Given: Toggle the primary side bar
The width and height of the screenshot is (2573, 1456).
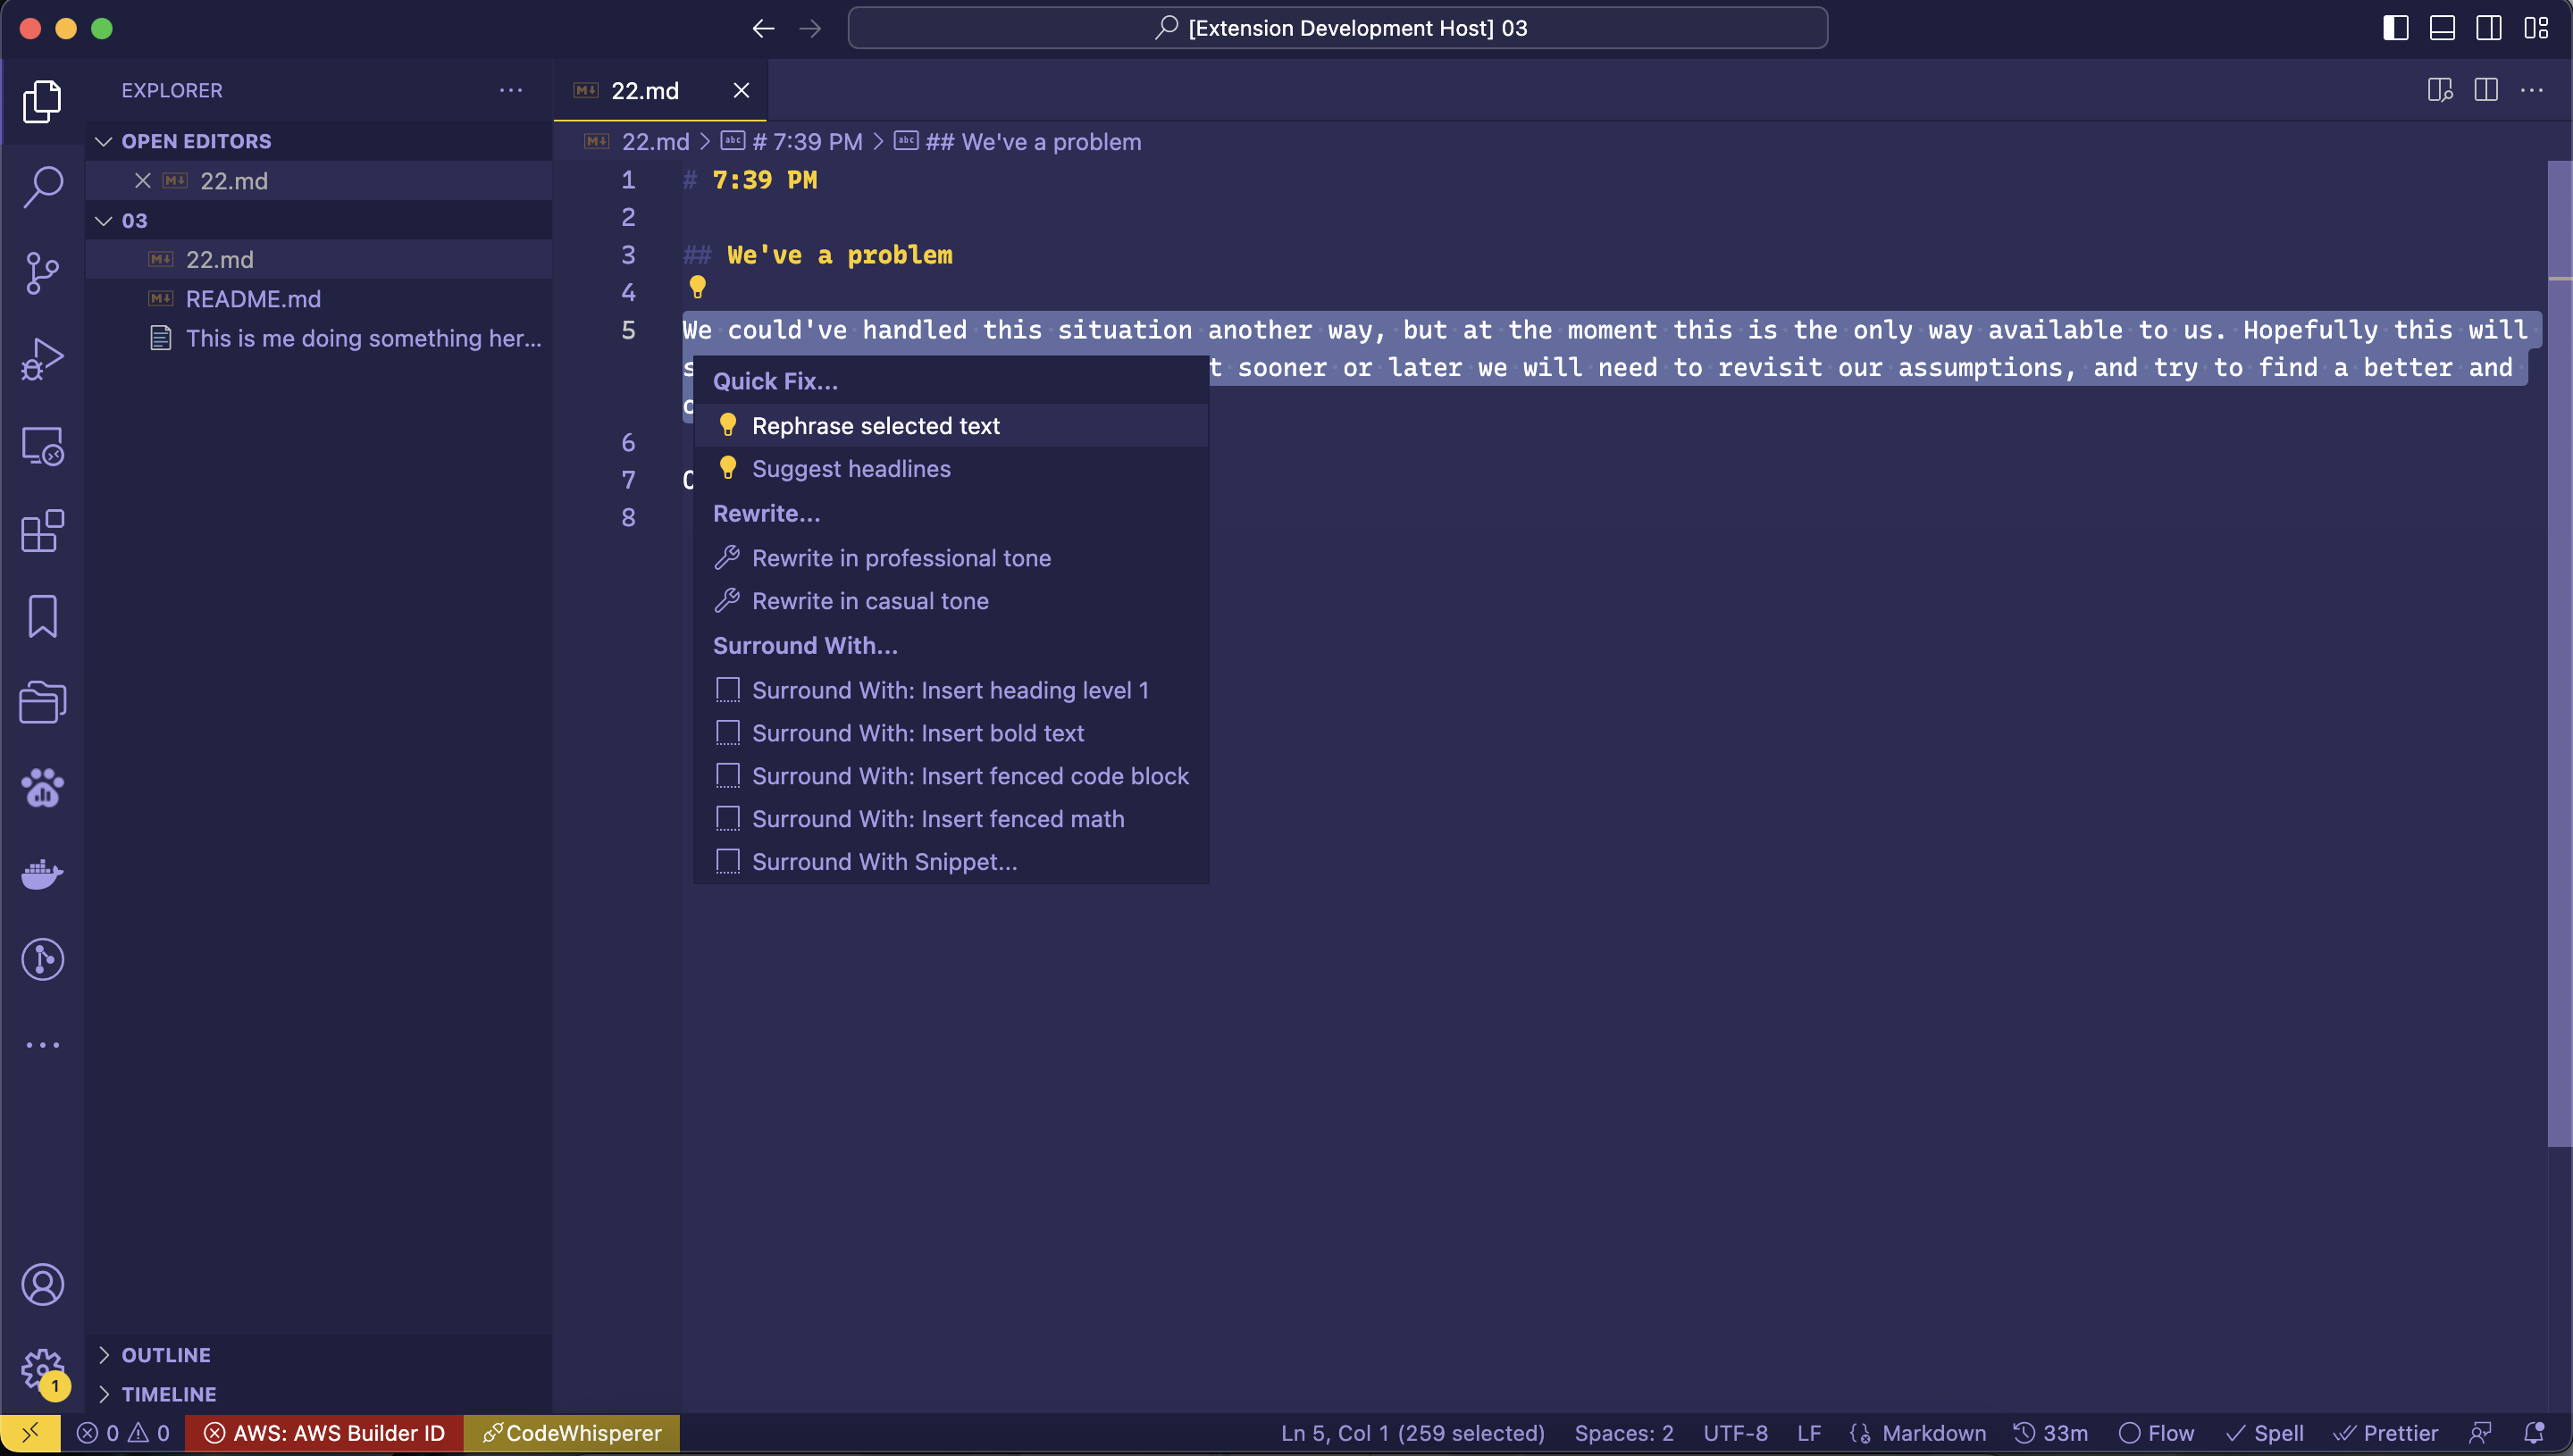Looking at the screenshot, I should pos(2396,28).
